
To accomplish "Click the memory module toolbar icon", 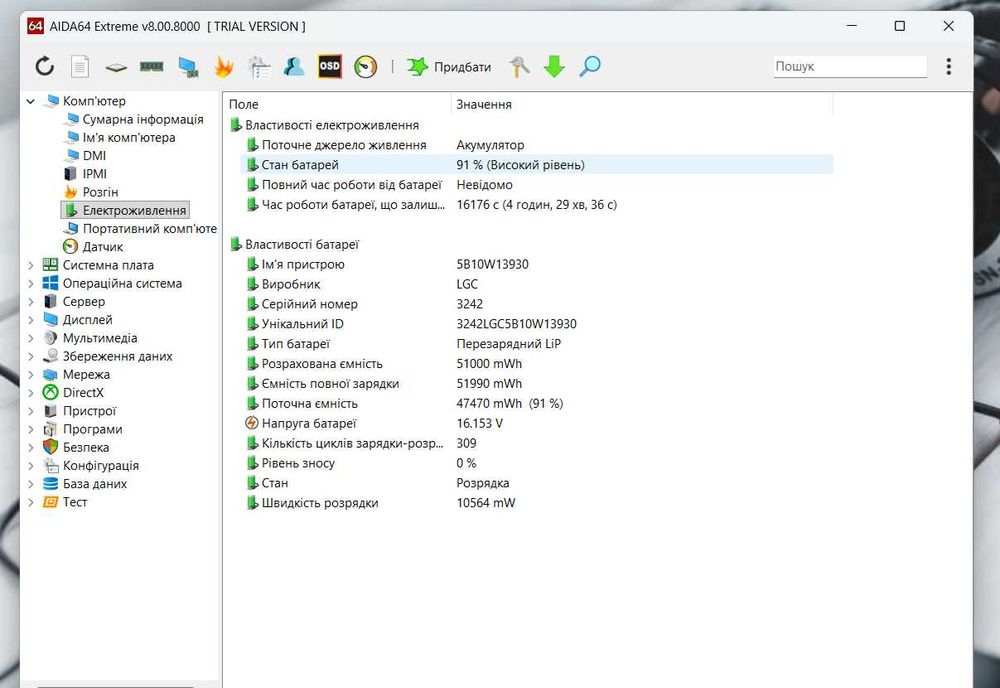I will [152, 66].
